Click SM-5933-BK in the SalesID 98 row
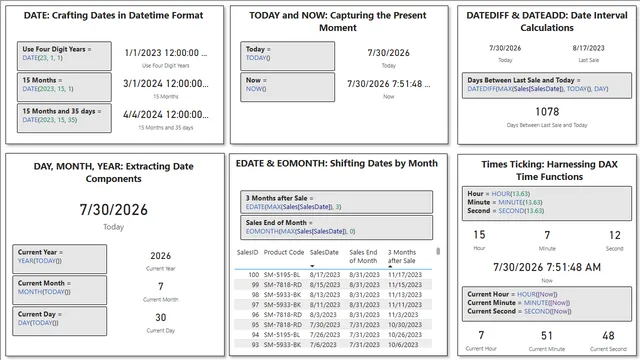Screen dimensions: 640x360 (x=282, y=295)
